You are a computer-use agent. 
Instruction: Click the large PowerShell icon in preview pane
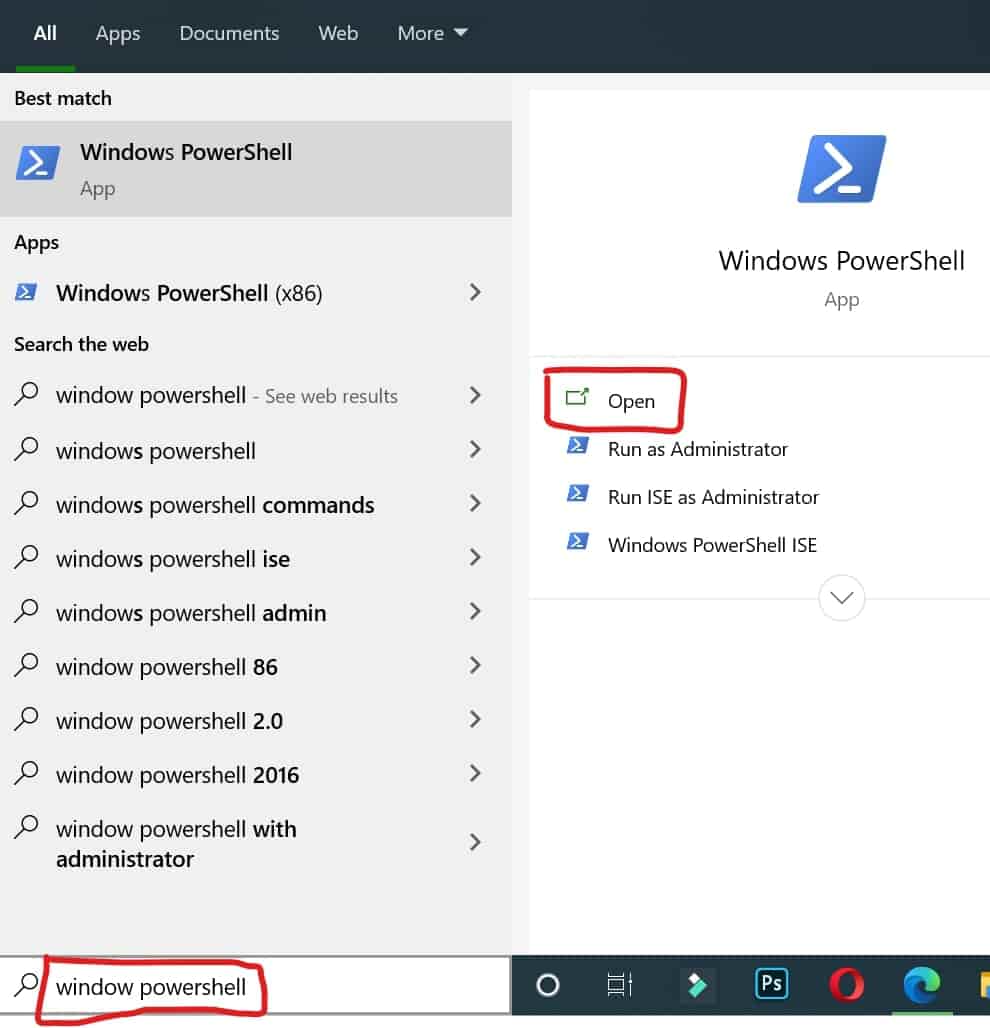842,168
